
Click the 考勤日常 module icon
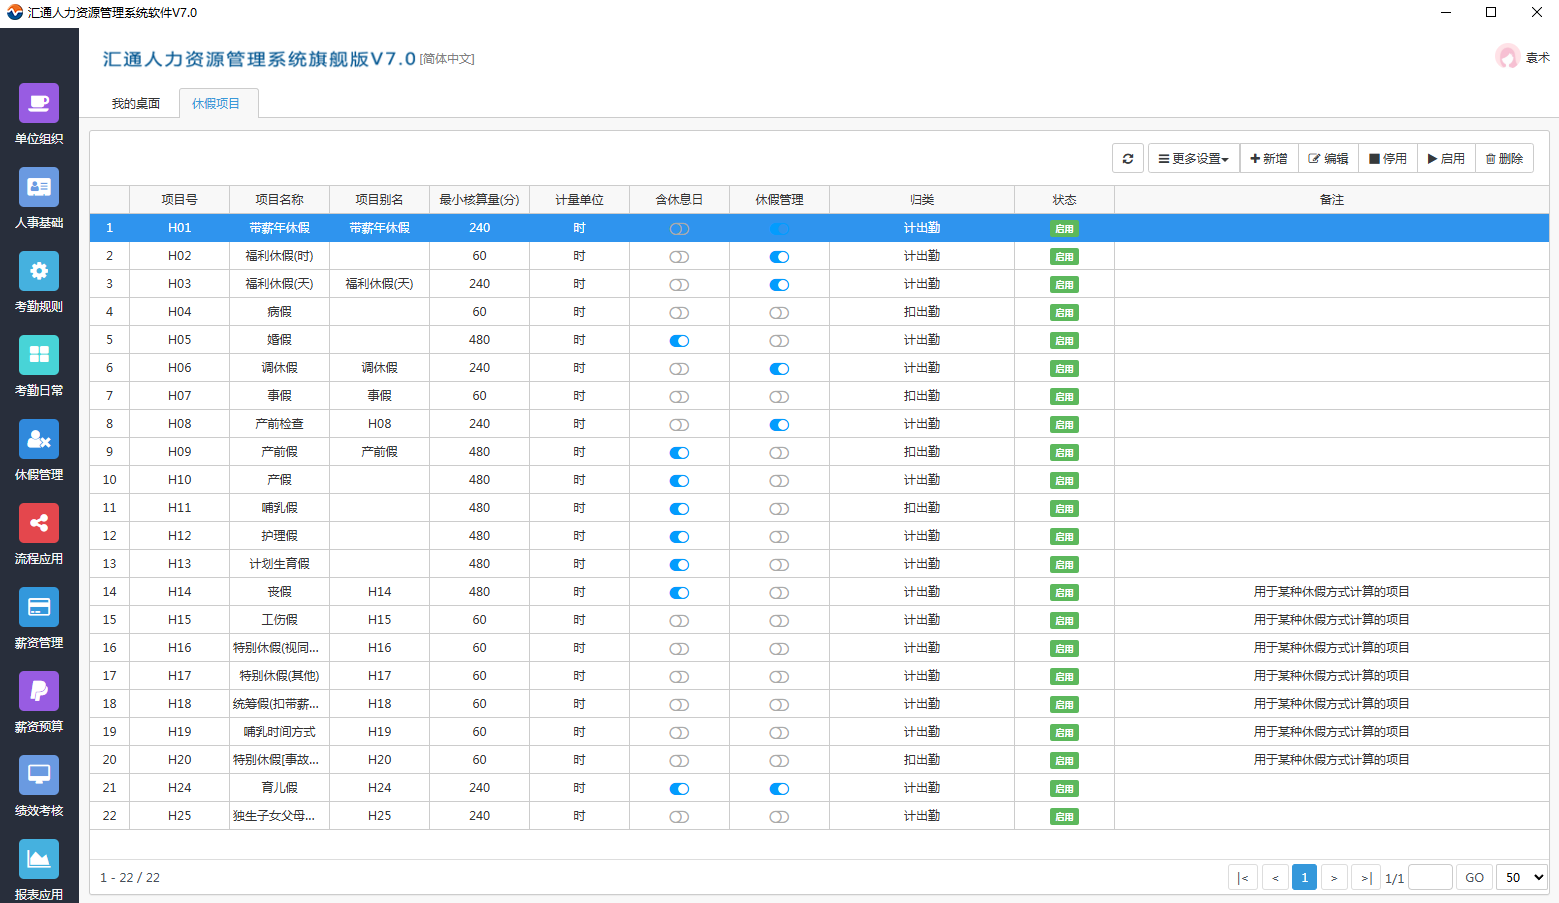tap(39, 365)
